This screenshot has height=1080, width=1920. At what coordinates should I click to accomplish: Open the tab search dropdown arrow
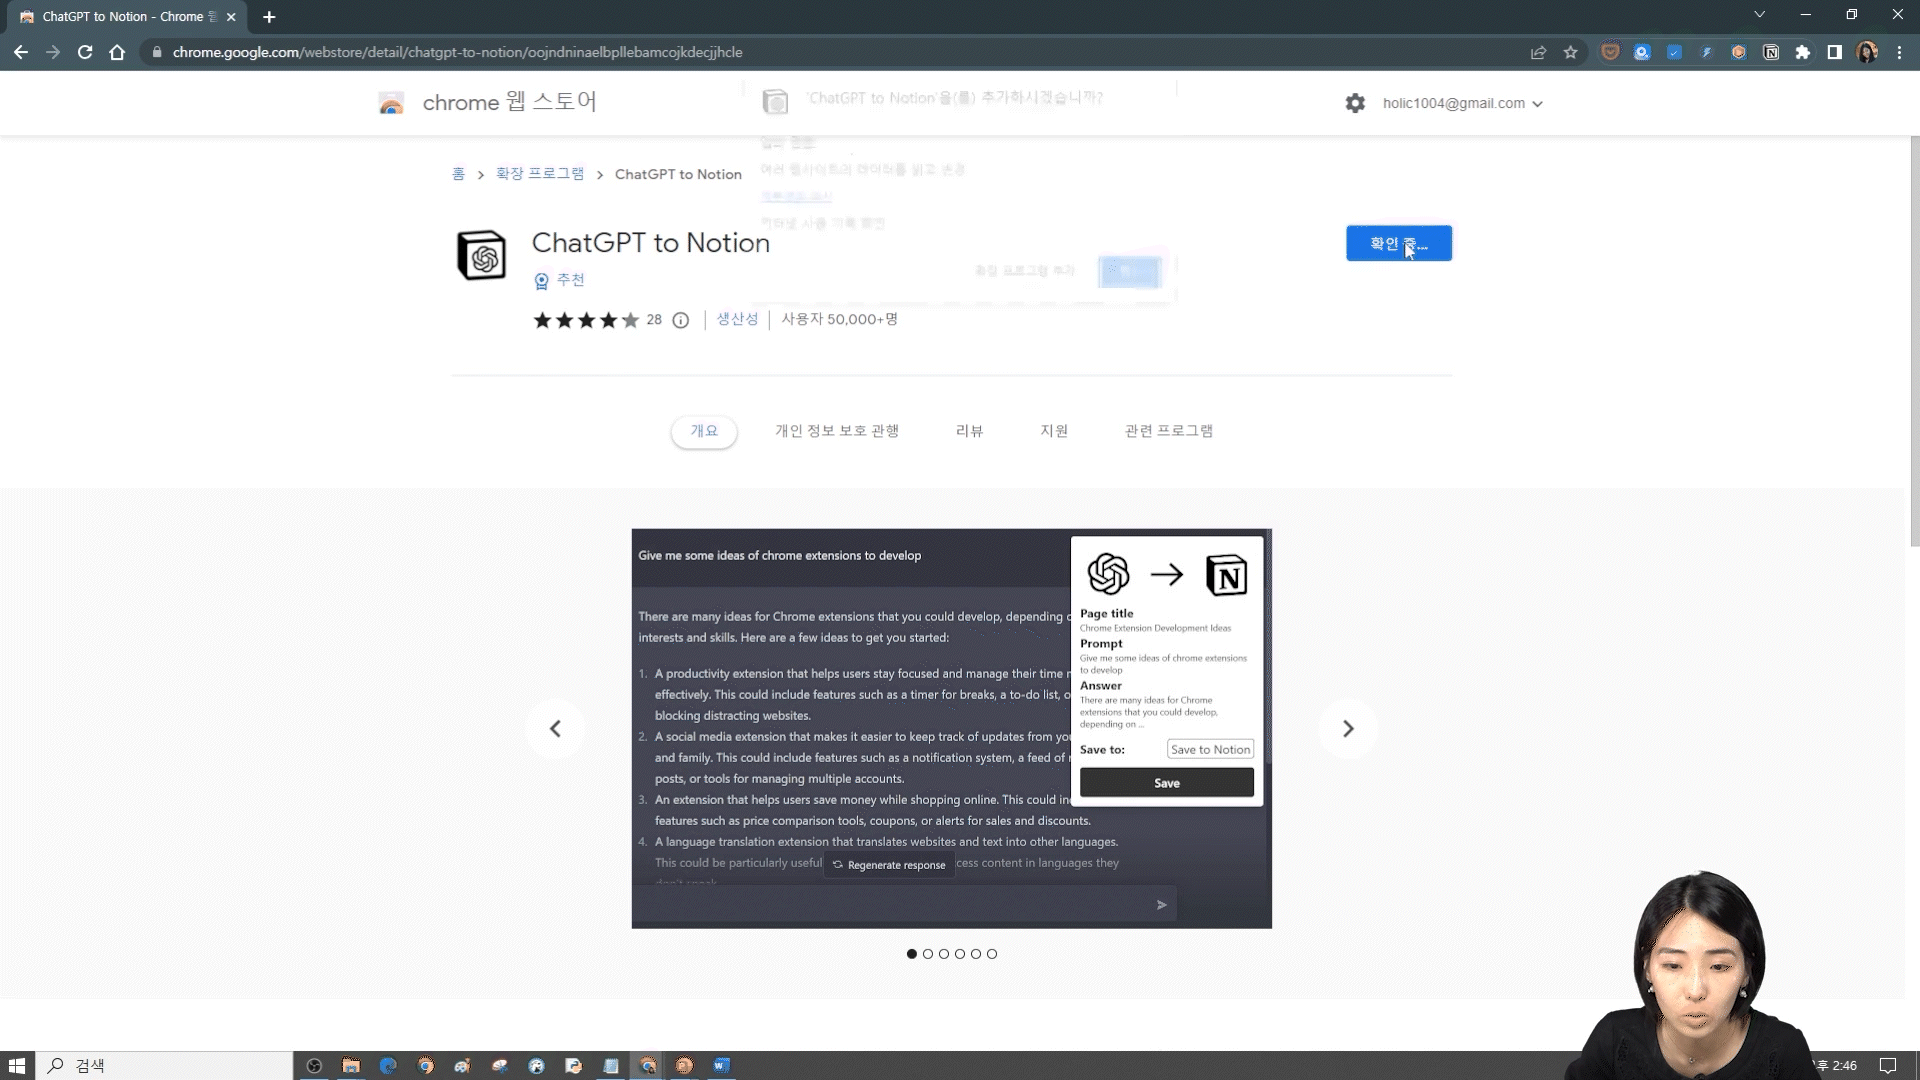pyautogui.click(x=1759, y=15)
